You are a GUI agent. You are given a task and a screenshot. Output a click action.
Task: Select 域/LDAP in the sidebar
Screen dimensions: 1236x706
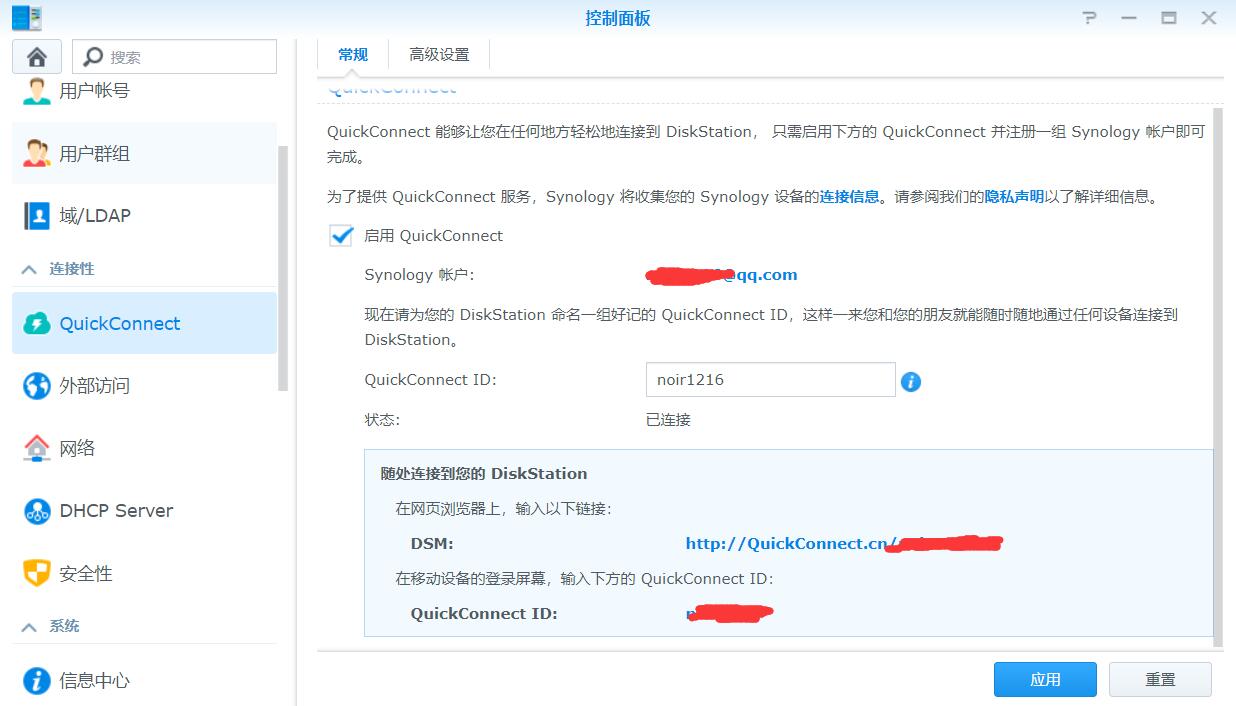144,215
